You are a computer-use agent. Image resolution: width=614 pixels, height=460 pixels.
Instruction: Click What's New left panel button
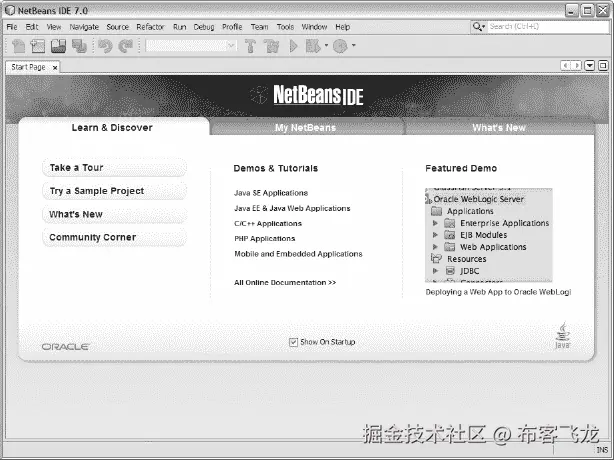click(114, 215)
